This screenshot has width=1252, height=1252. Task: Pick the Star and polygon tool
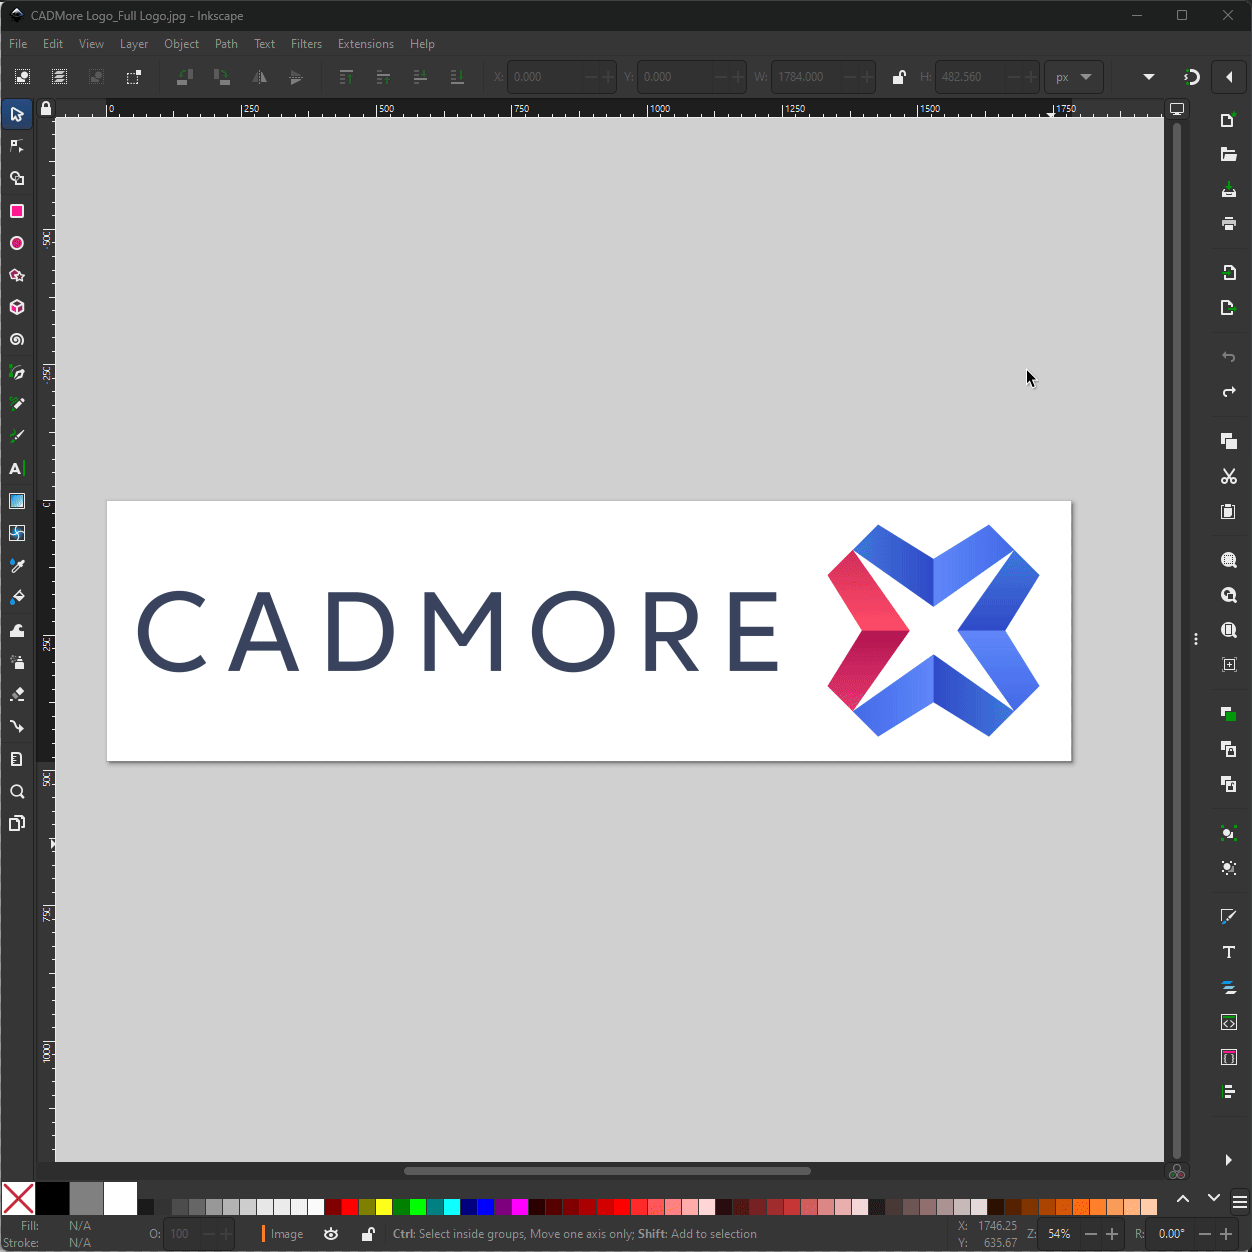pos(17,275)
